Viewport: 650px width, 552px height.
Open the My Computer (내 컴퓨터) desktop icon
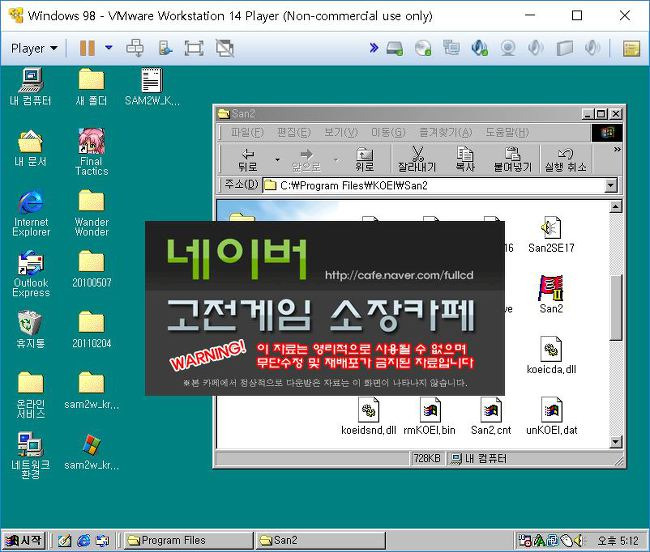pos(30,87)
